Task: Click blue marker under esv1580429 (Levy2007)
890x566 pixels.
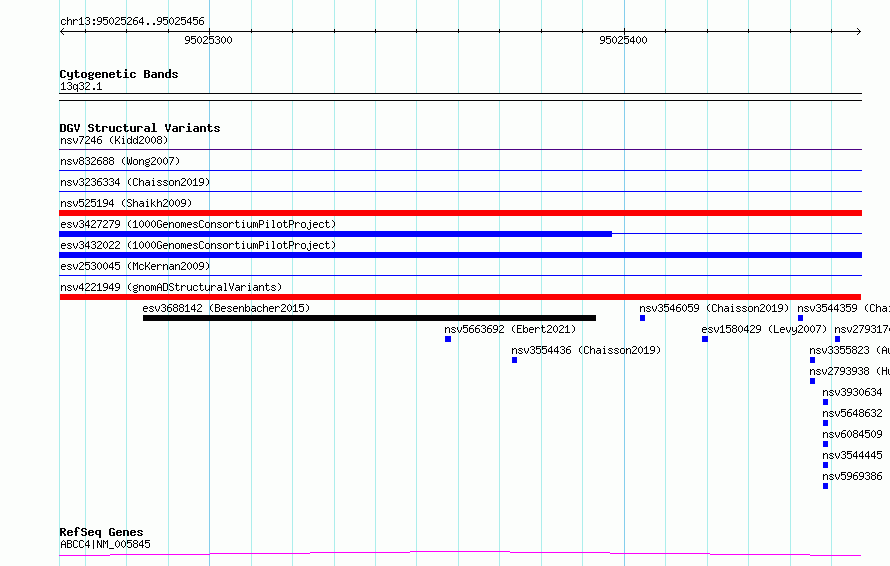Action: 705,339
